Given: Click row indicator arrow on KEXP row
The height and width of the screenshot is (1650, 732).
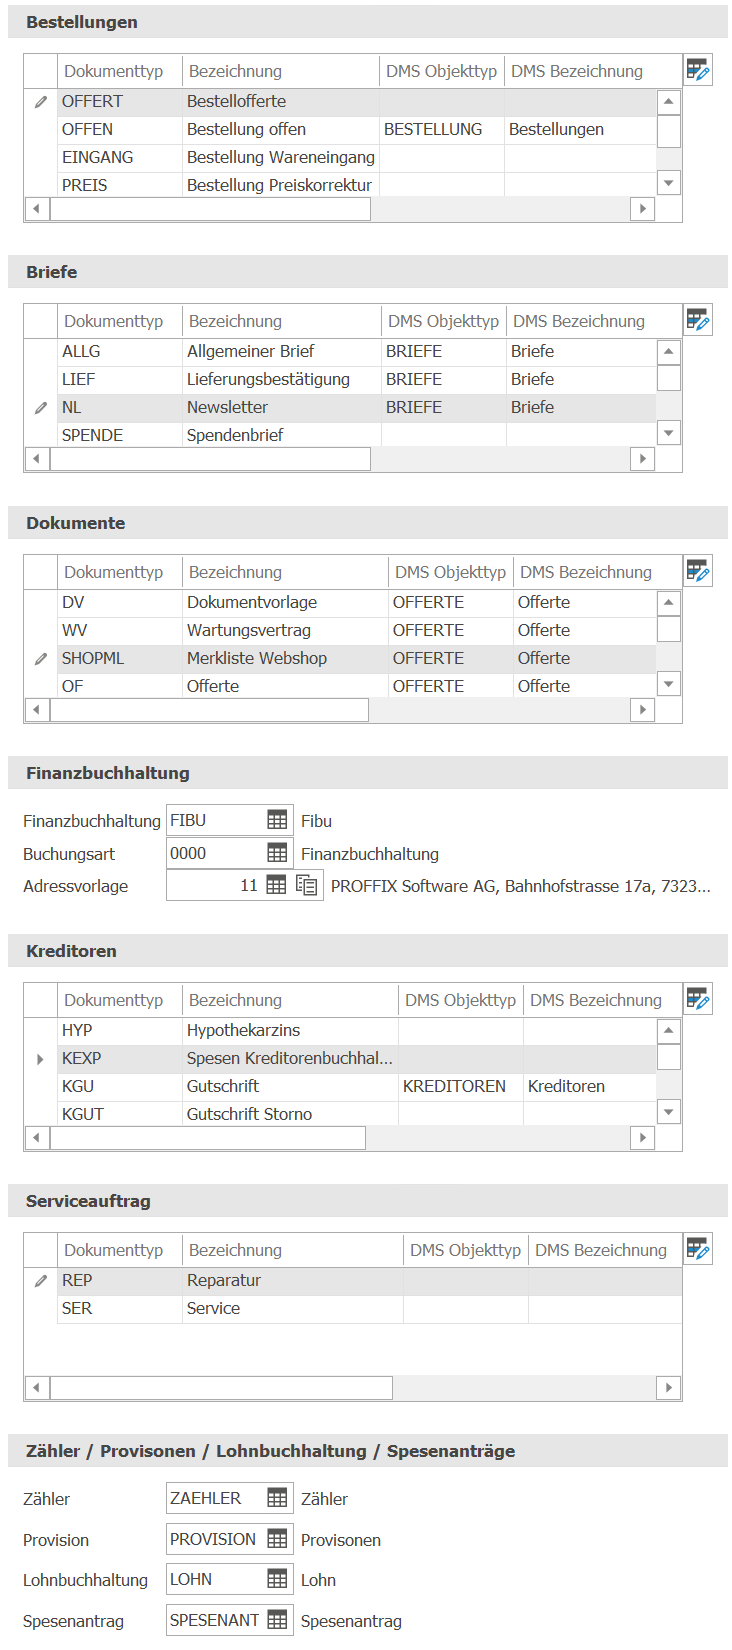Looking at the screenshot, I should tap(40, 1058).
